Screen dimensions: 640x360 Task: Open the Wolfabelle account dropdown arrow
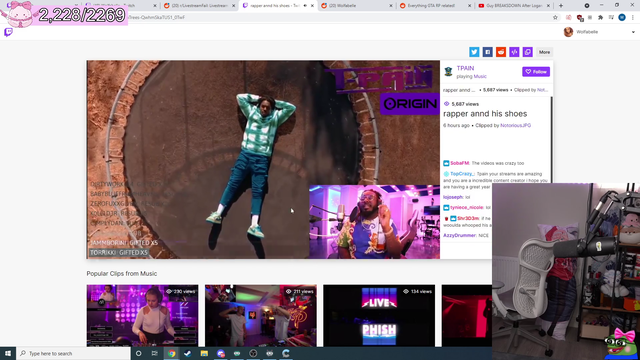633,32
